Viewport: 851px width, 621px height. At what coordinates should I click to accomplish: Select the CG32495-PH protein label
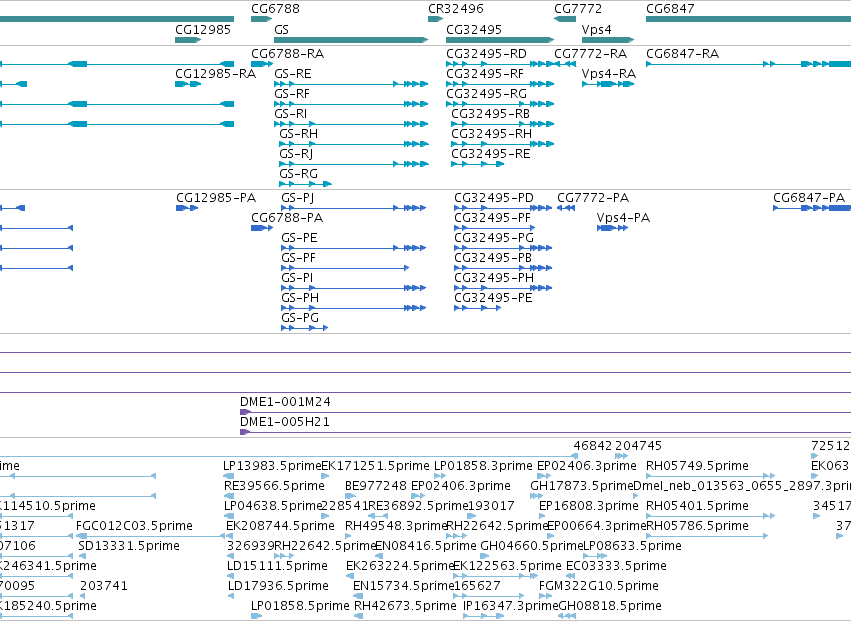coord(494,278)
